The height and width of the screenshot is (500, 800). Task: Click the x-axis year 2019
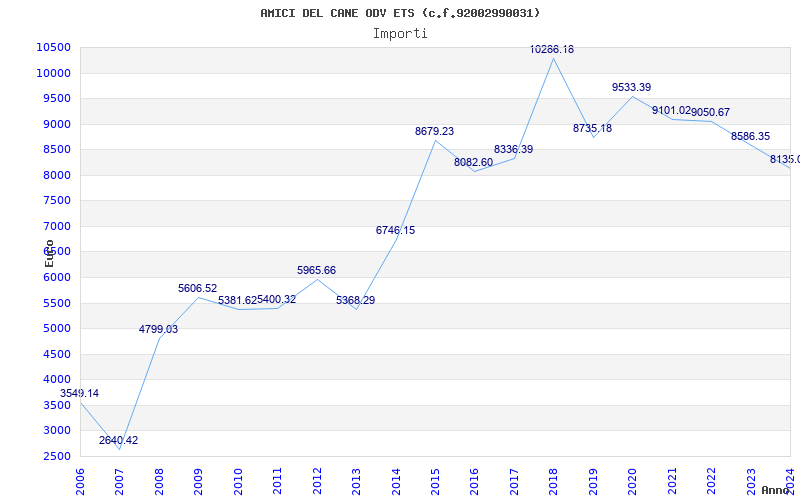pyautogui.click(x=593, y=482)
